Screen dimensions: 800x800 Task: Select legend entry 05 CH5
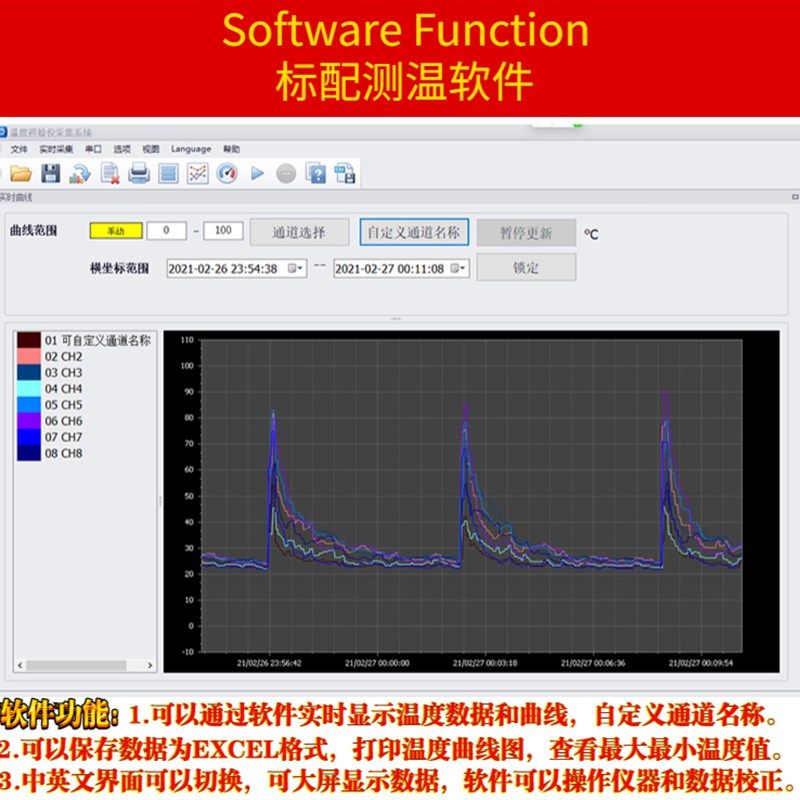pyautogui.click(x=63, y=405)
